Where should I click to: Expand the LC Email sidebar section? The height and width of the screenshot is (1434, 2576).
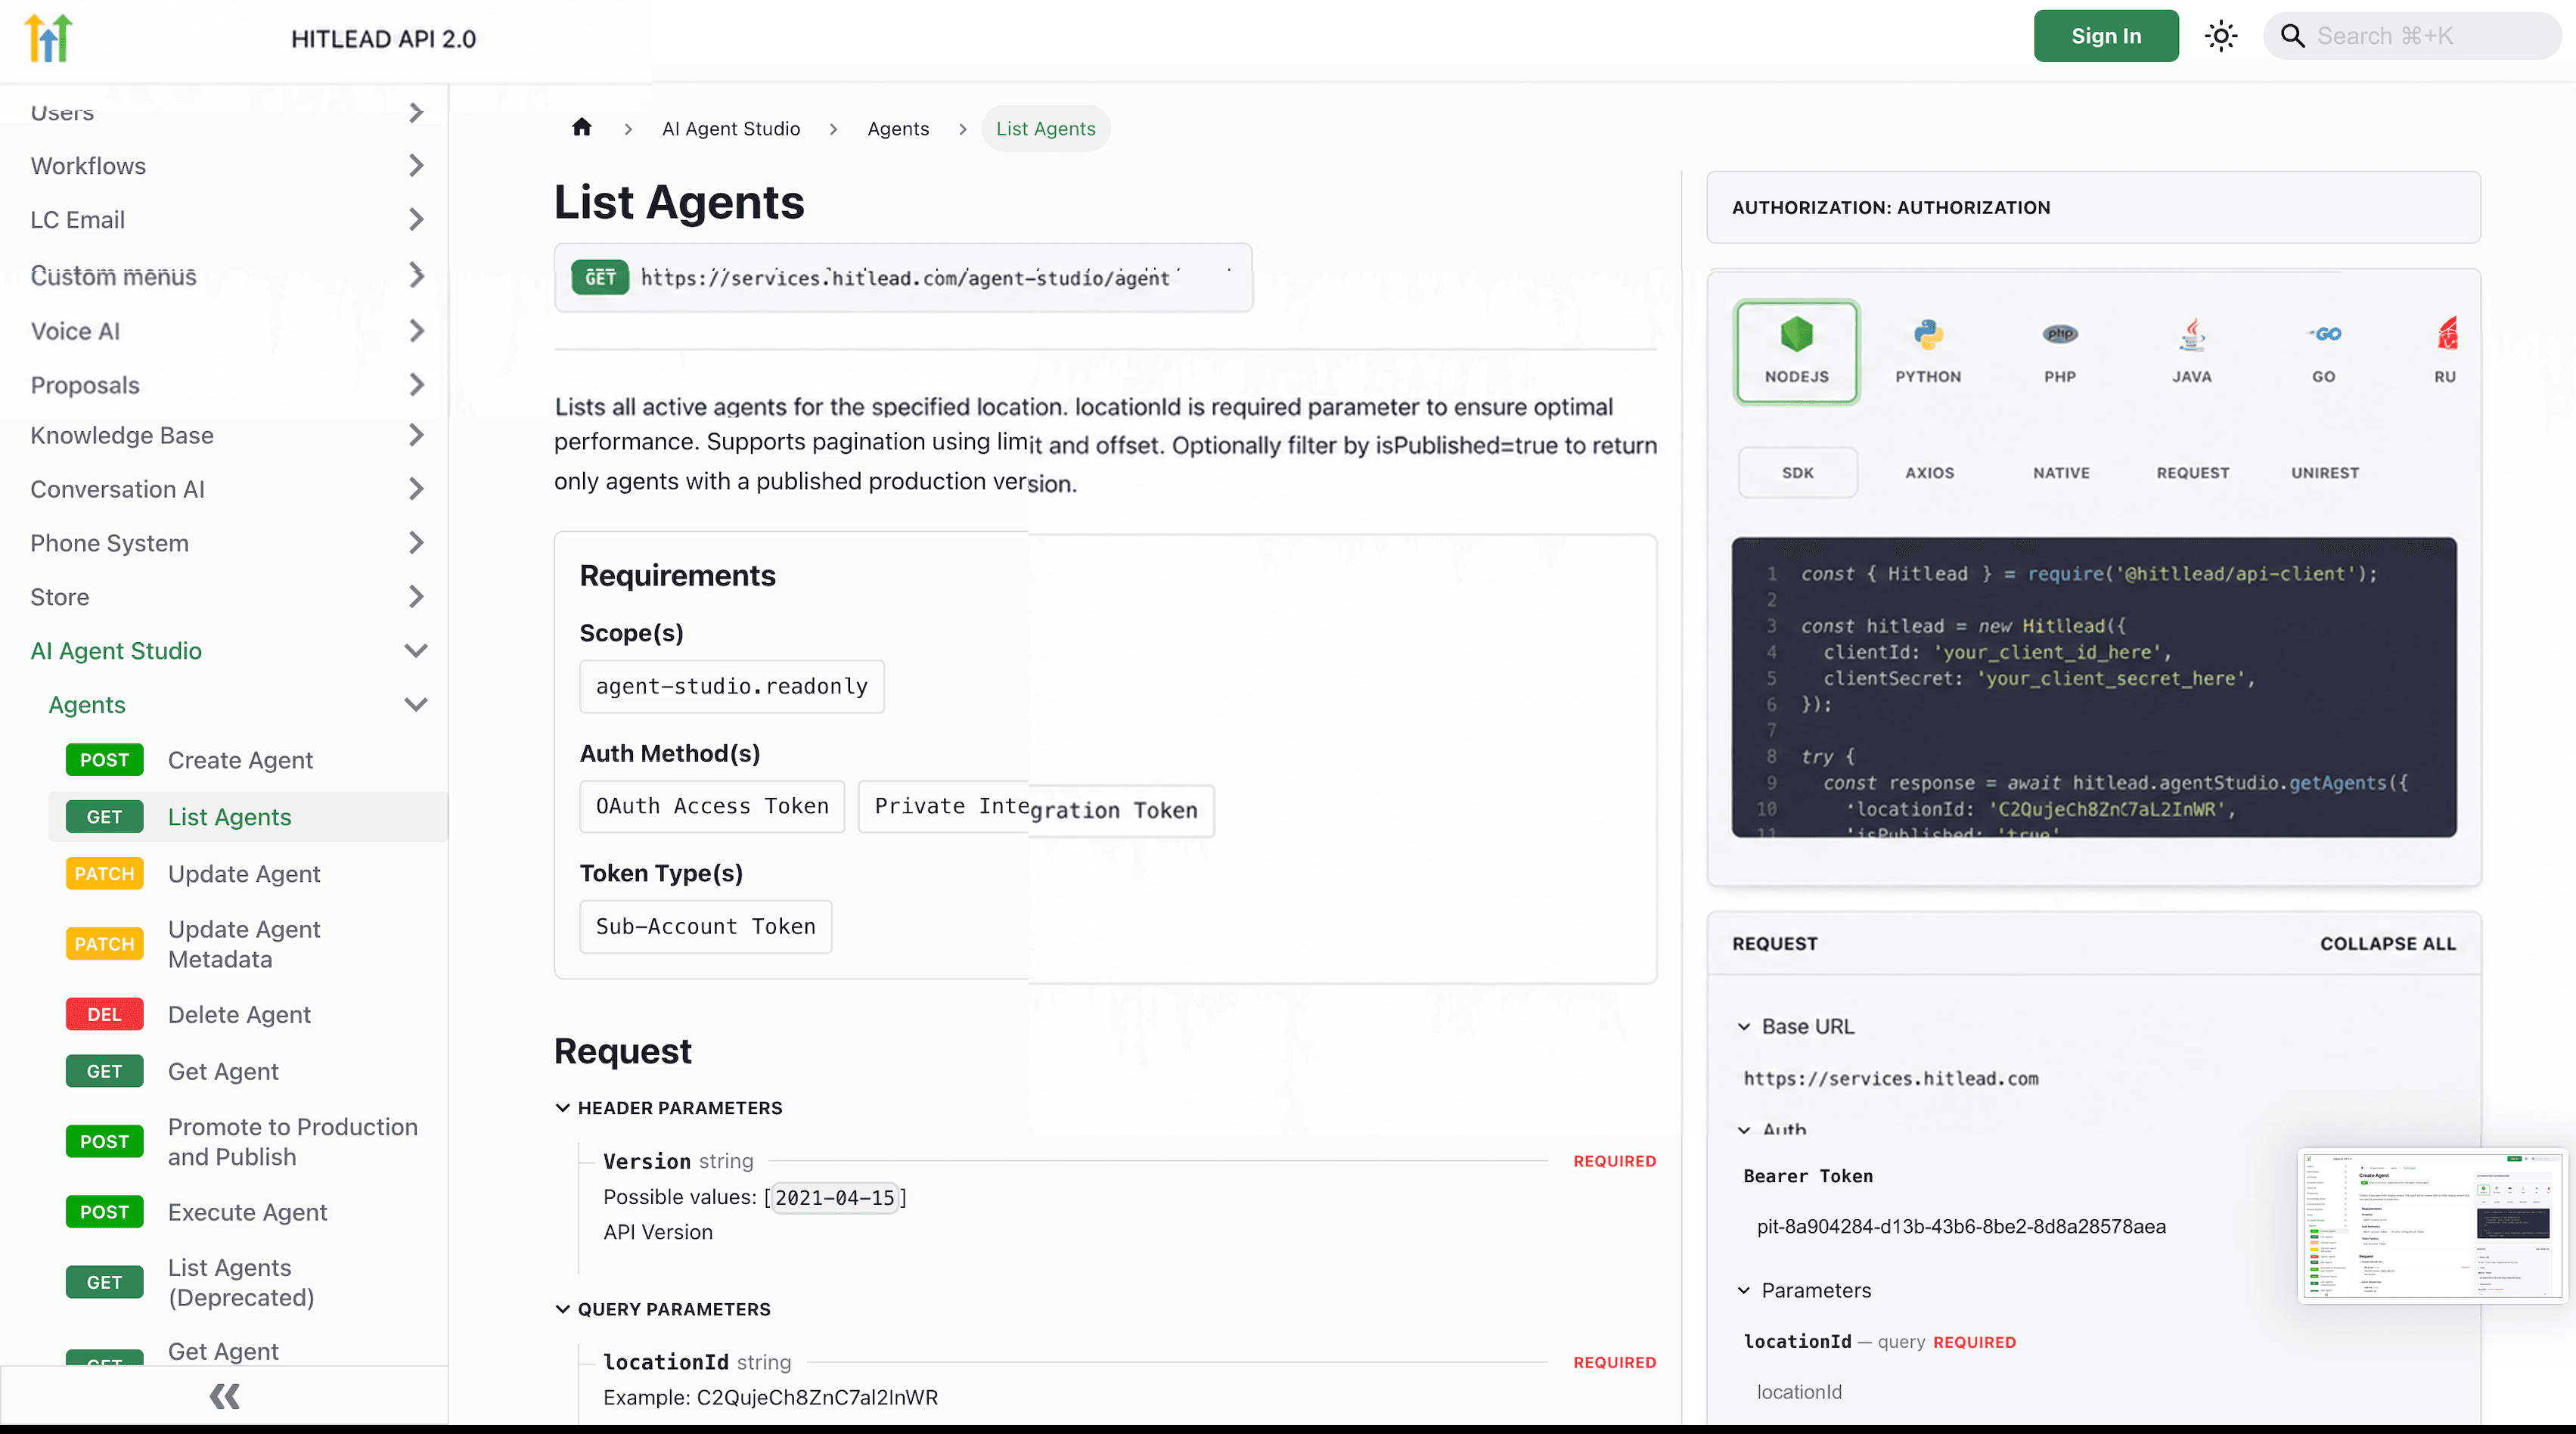416,220
